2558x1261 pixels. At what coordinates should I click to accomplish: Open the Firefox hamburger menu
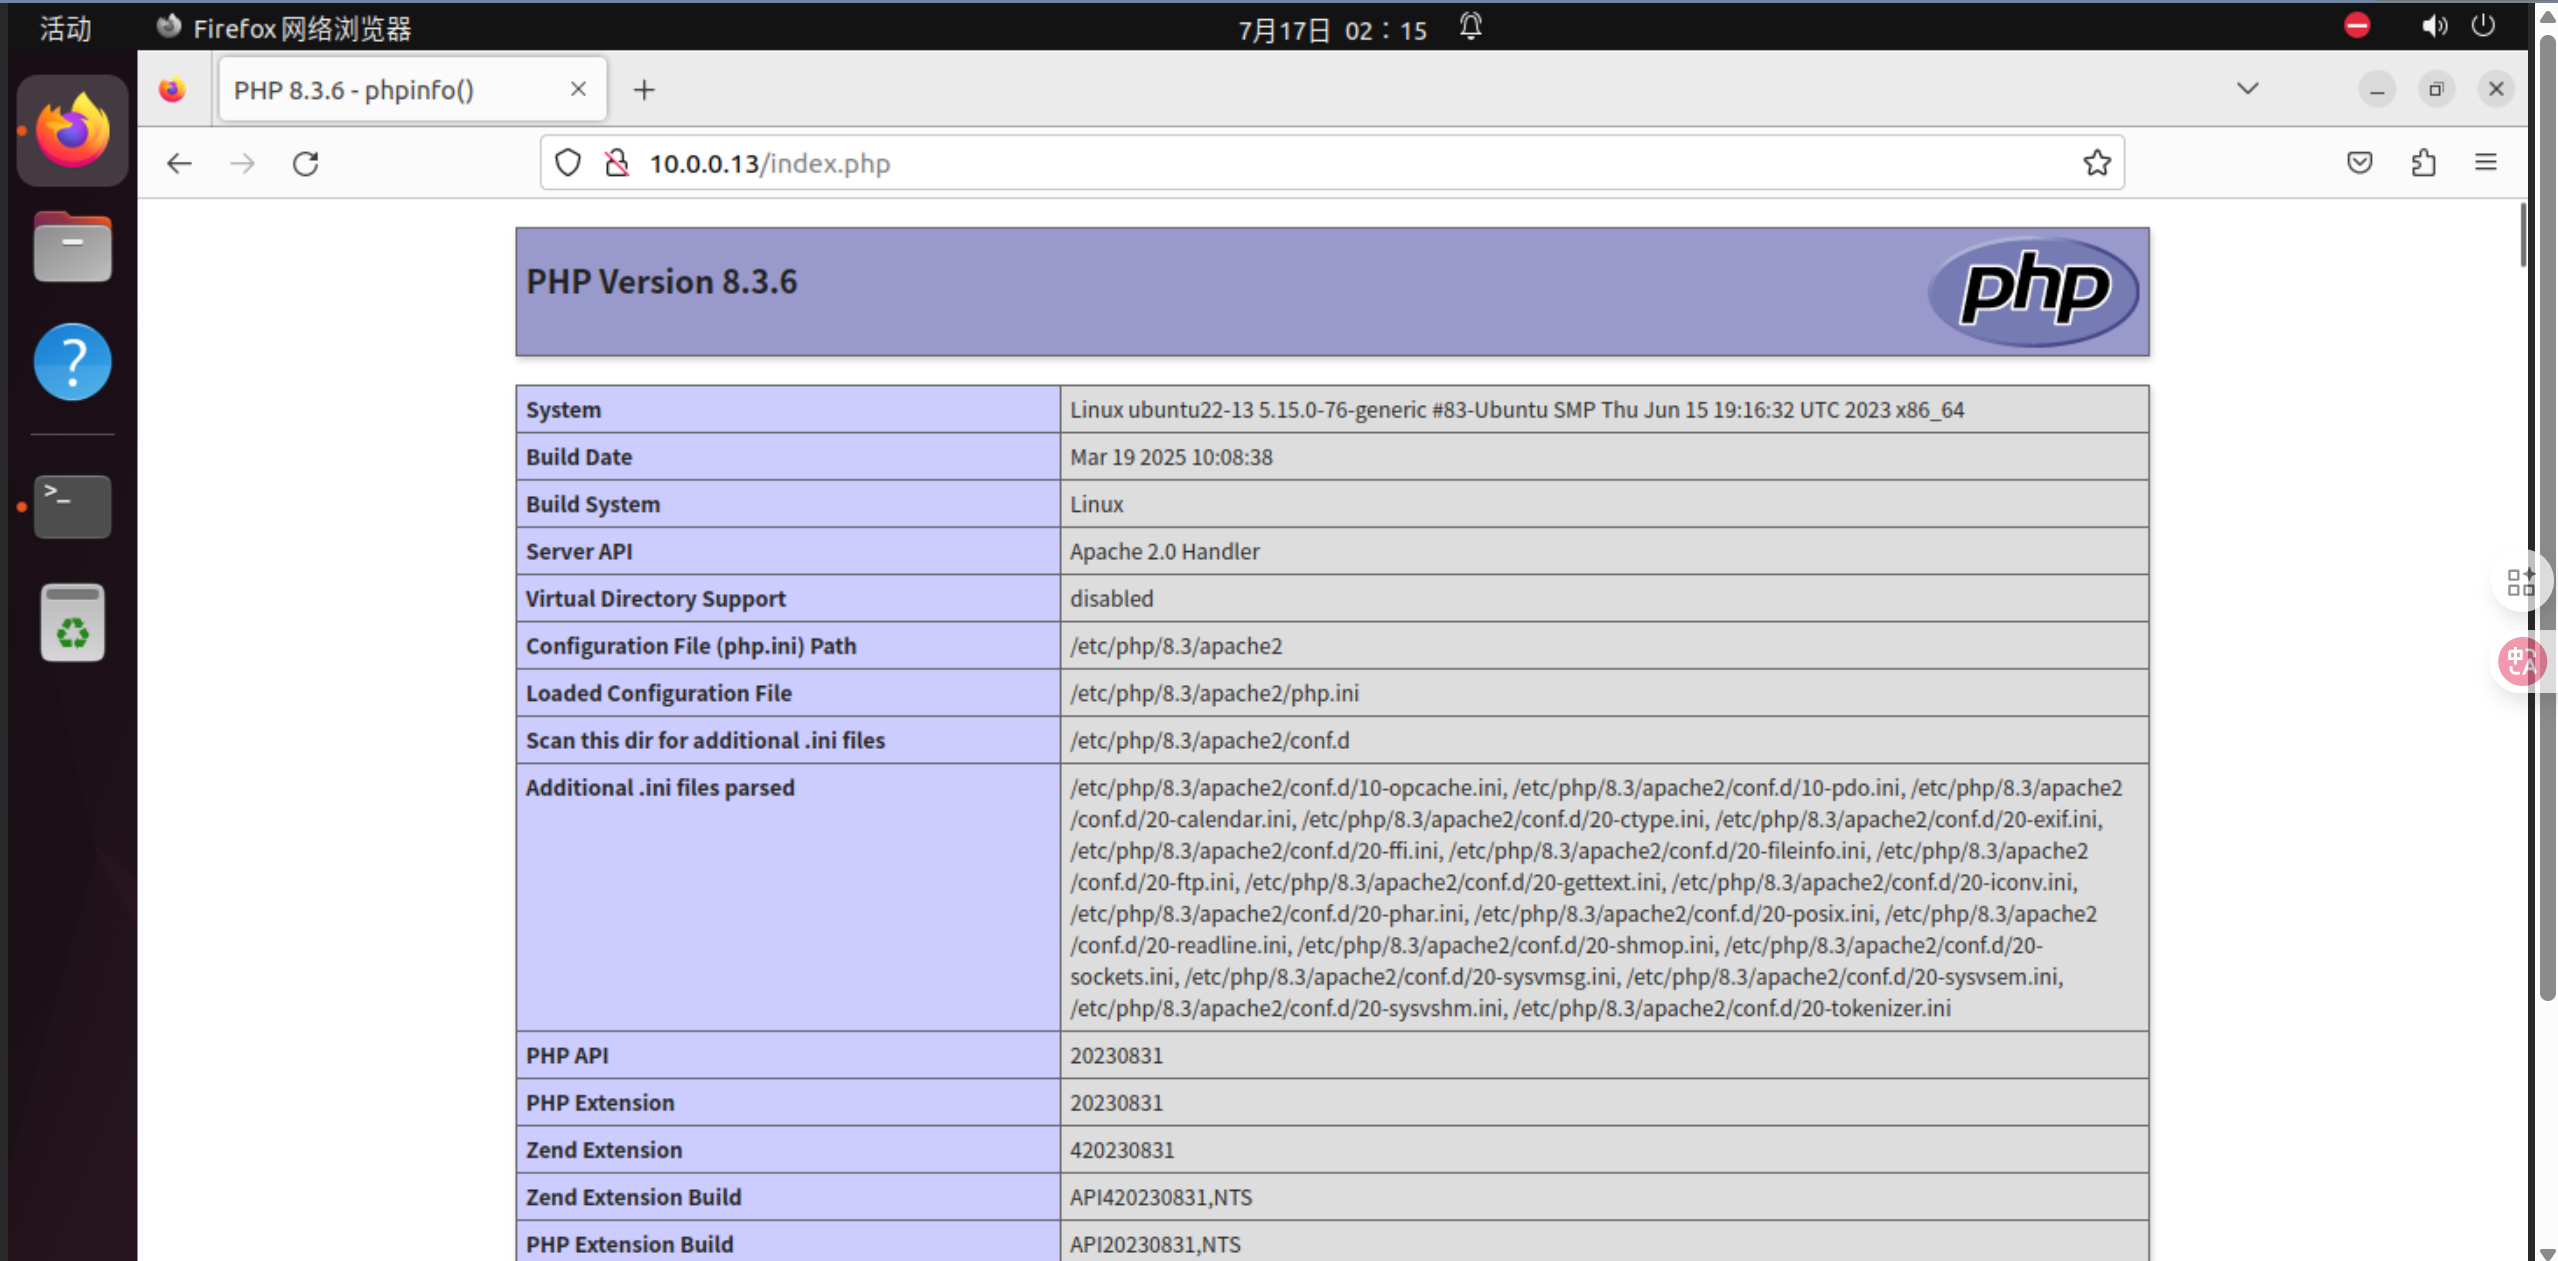[x=2486, y=162]
